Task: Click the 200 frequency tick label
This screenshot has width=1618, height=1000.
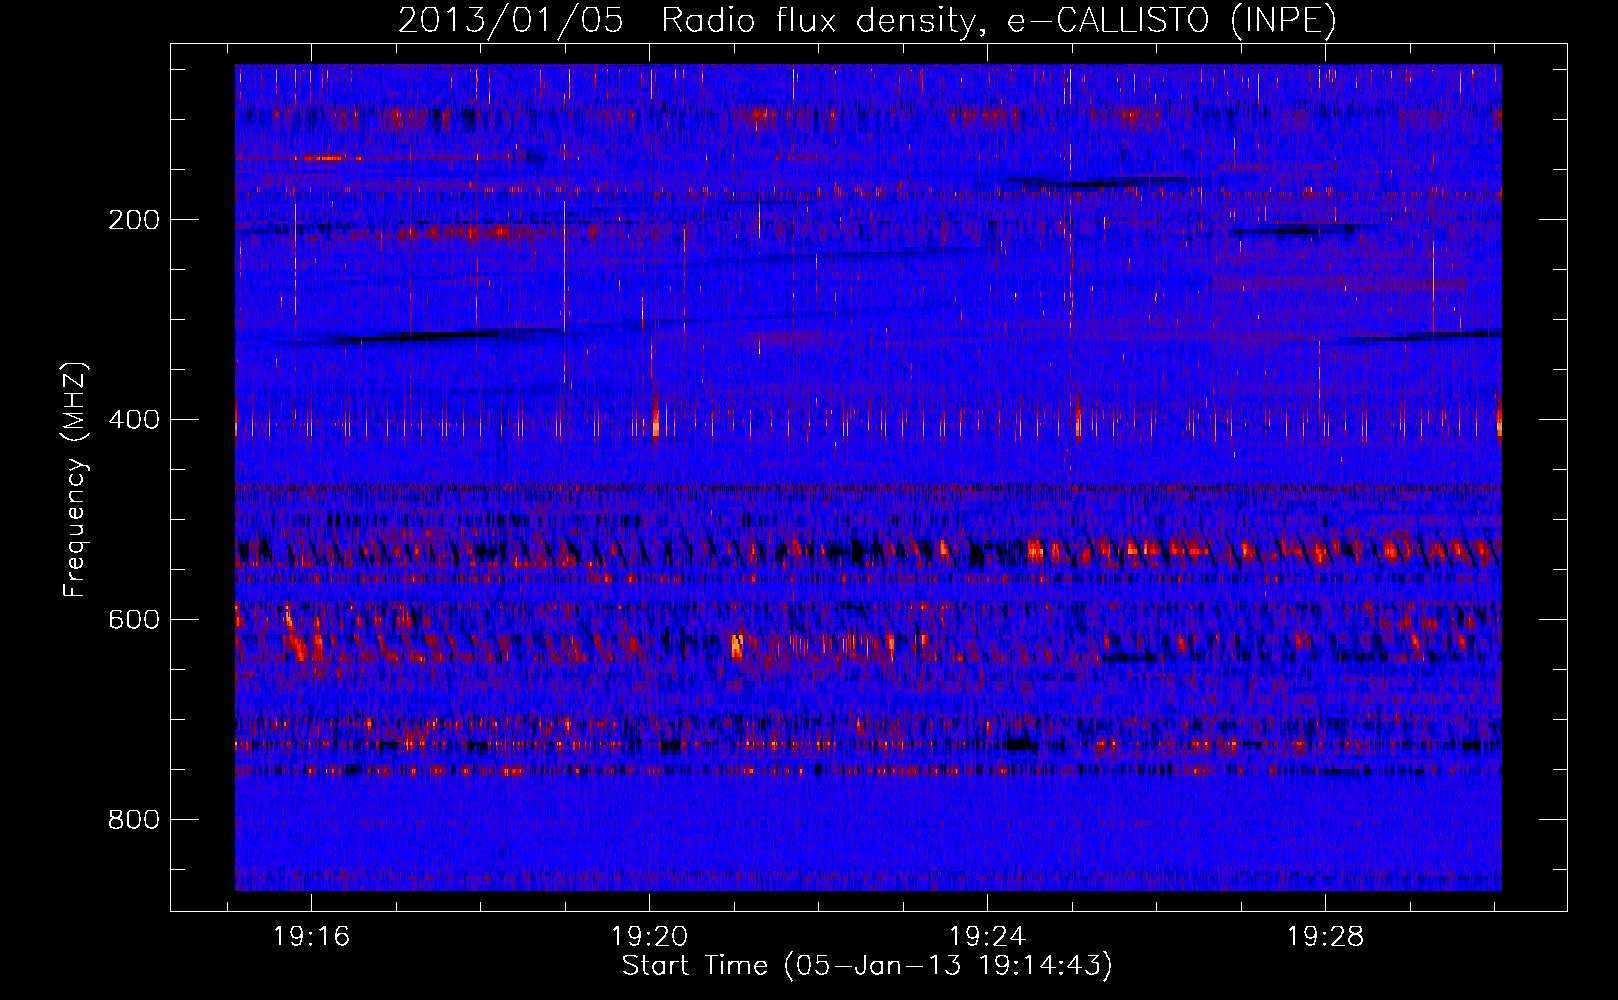Action: coord(134,220)
